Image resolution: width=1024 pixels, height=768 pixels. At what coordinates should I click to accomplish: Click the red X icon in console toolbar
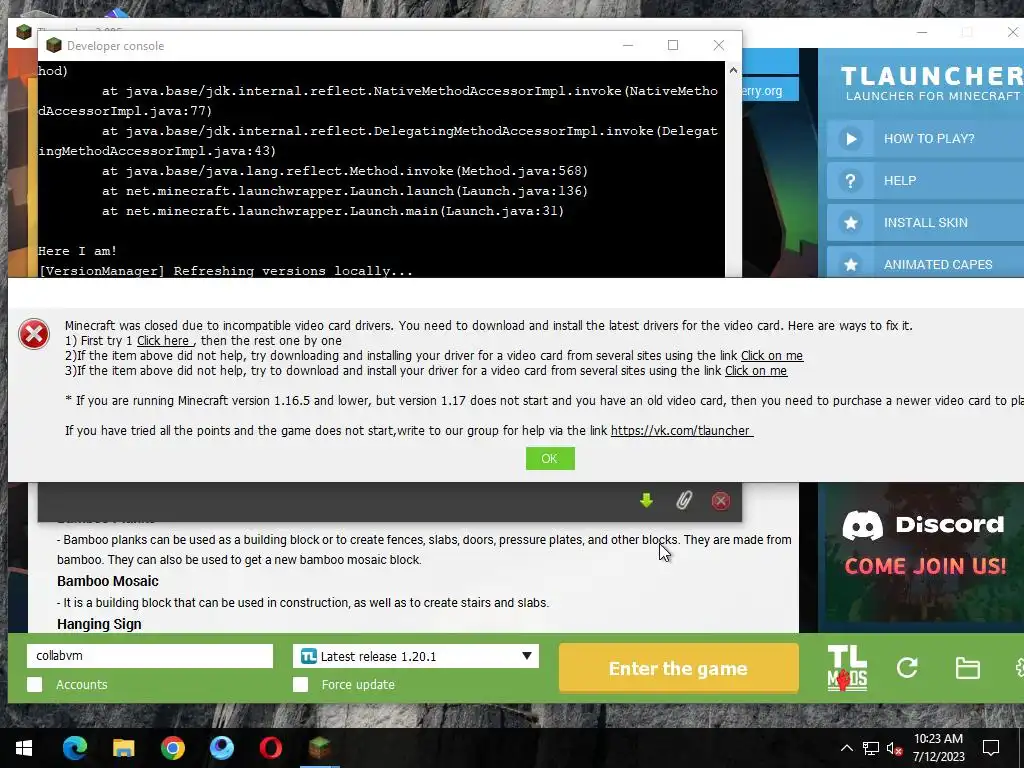pyautogui.click(x=720, y=501)
